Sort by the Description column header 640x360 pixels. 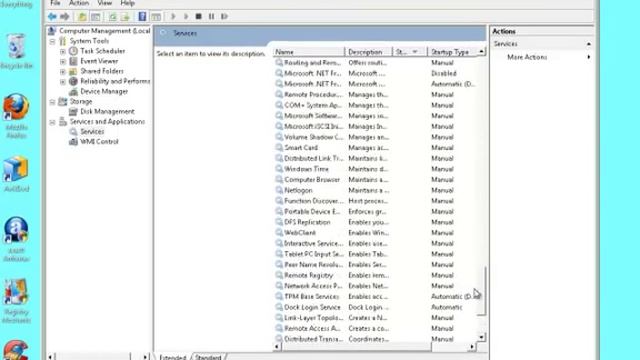click(369, 52)
